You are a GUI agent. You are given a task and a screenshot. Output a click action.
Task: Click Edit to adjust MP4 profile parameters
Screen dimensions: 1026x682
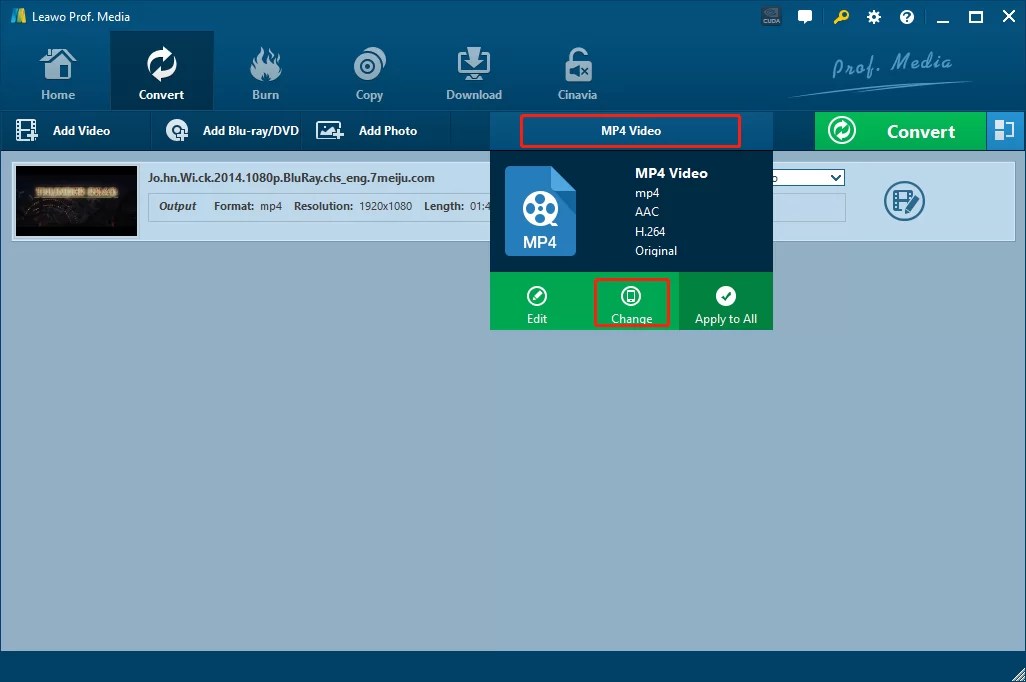click(537, 303)
